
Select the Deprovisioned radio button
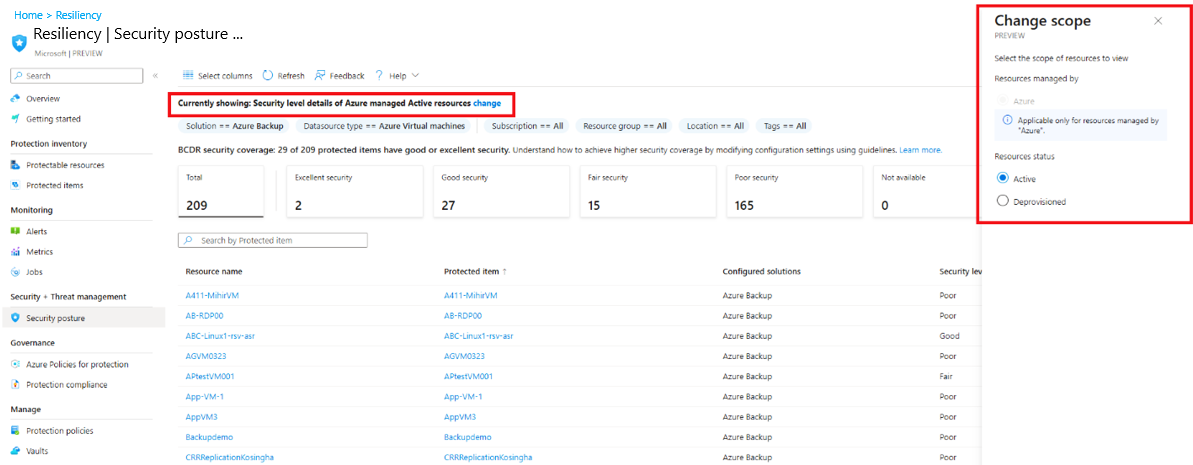(1002, 201)
